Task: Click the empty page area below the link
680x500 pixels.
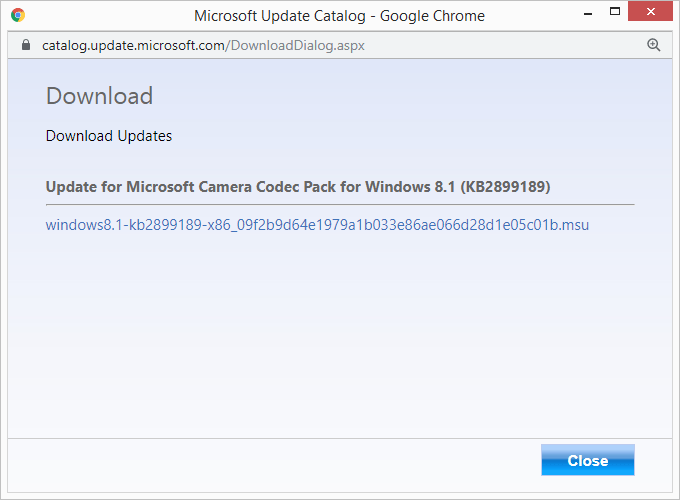Action: click(x=340, y=330)
